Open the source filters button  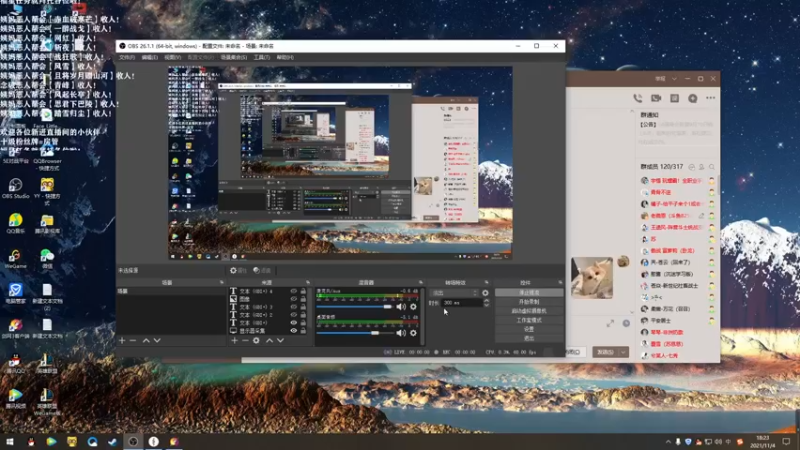pos(262,270)
